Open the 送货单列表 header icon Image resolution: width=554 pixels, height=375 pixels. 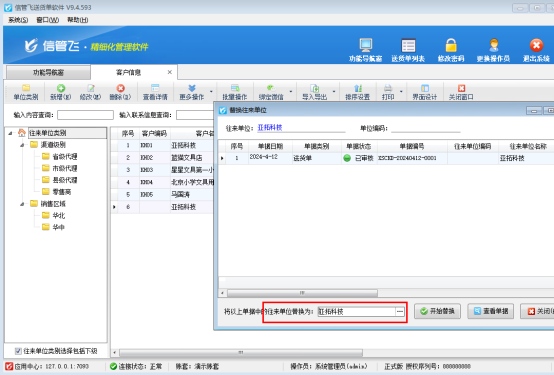[x=408, y=45]
